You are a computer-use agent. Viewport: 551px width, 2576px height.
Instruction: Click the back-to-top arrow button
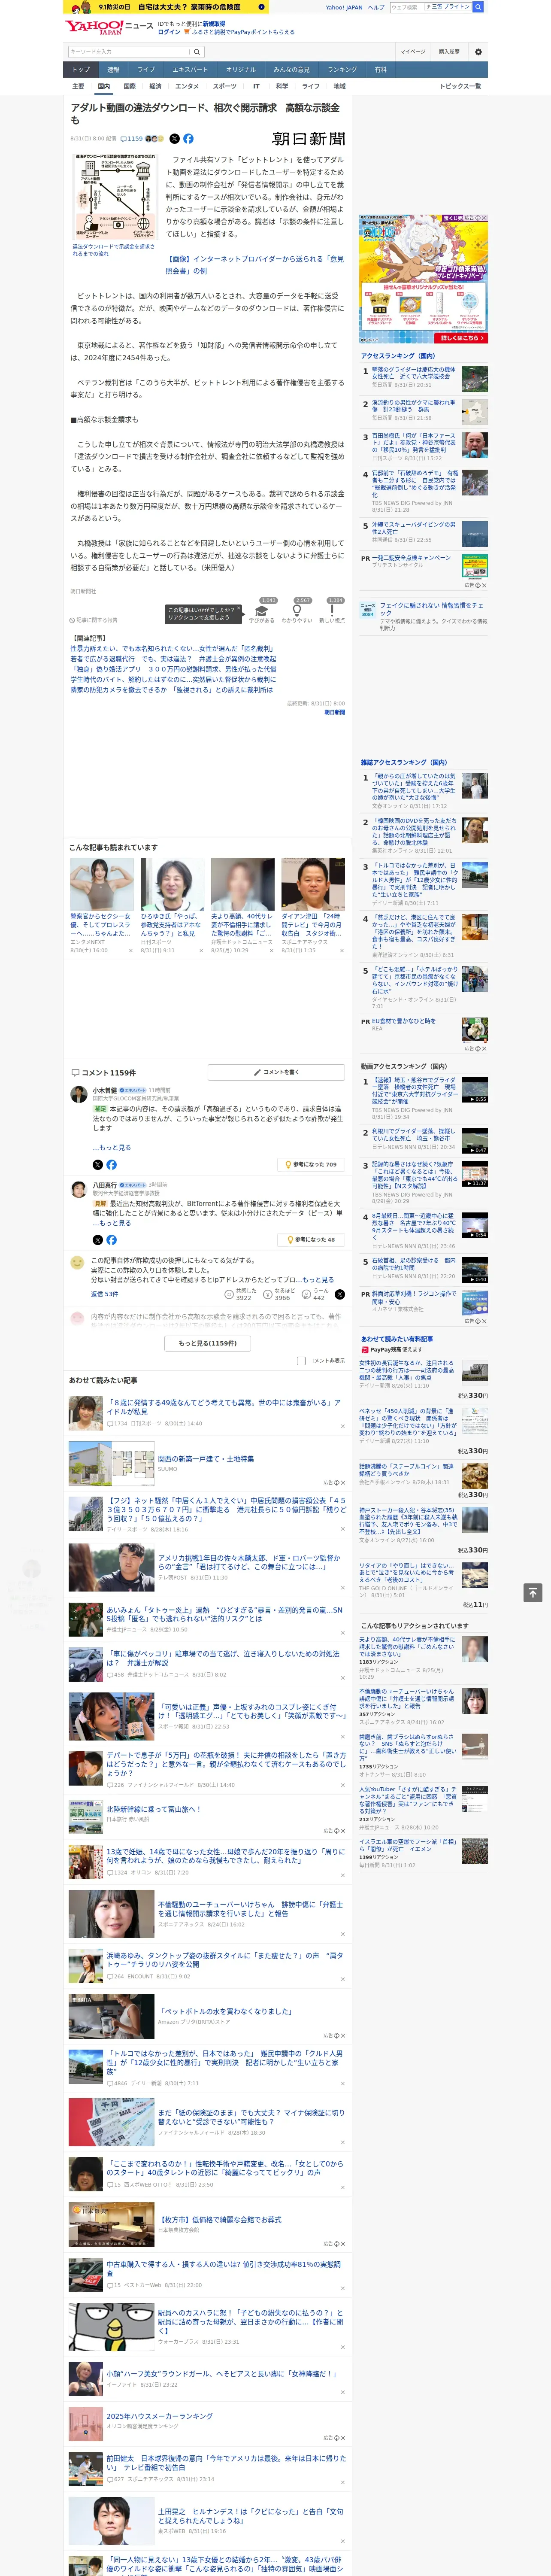point(533,1593)
